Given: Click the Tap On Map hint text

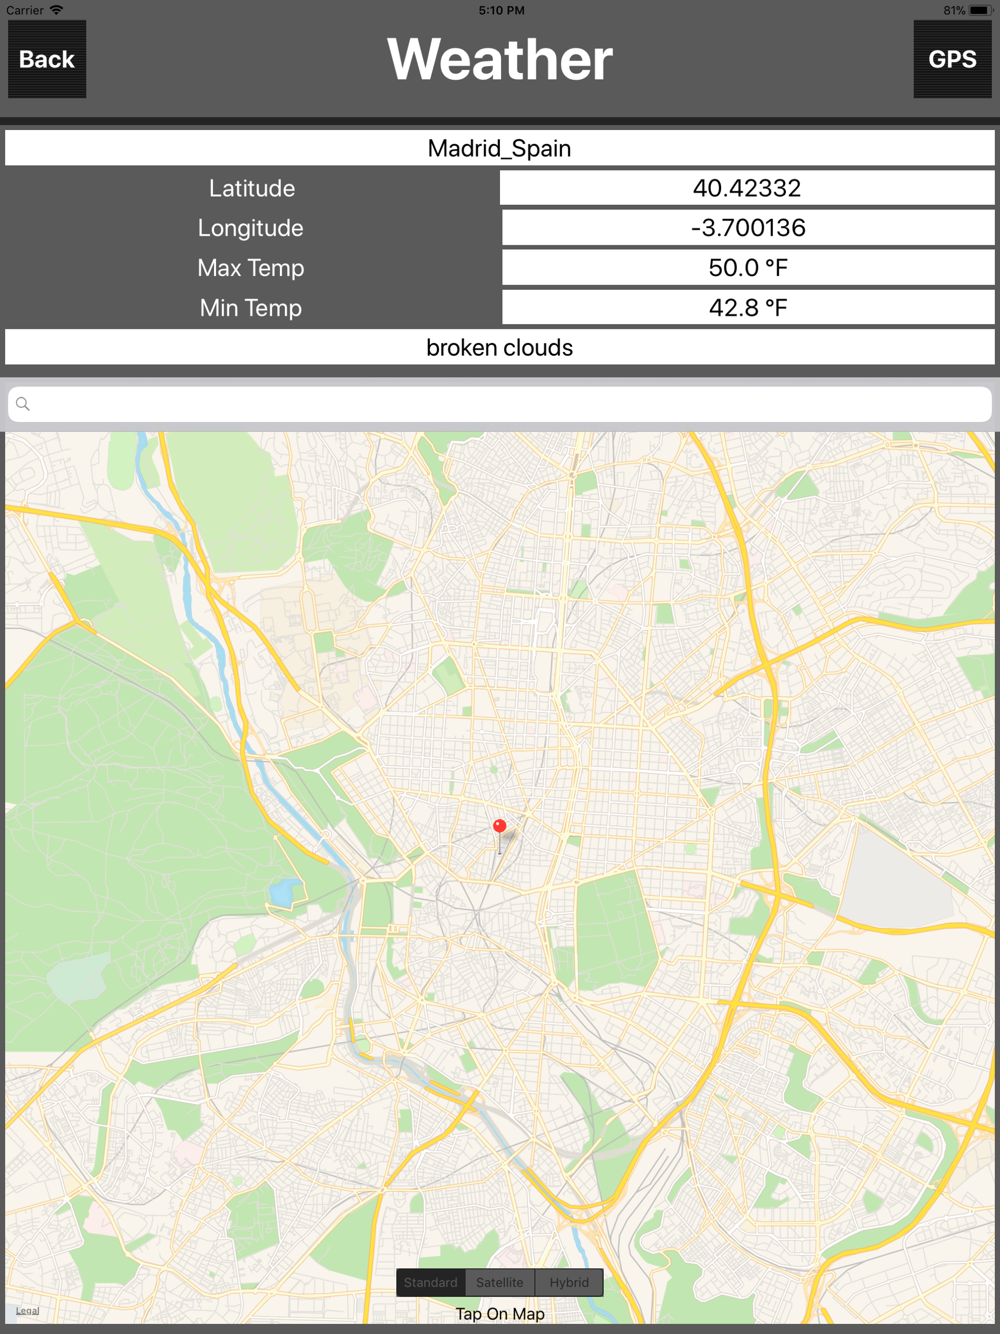Looking at the screenshot, I should coord(500,1314).
